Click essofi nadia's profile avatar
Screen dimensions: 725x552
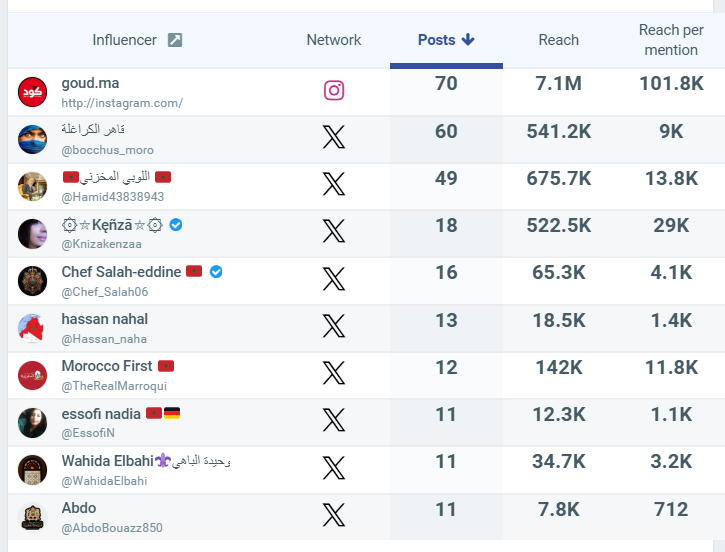coord(33,423)
